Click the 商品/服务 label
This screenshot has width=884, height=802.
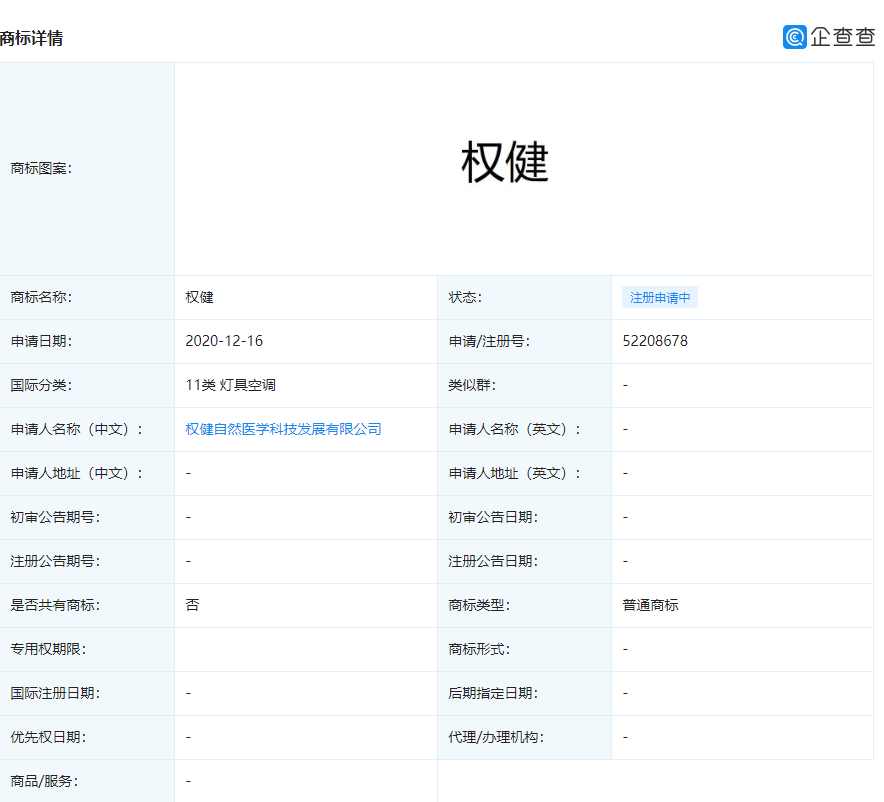(44, 781)
